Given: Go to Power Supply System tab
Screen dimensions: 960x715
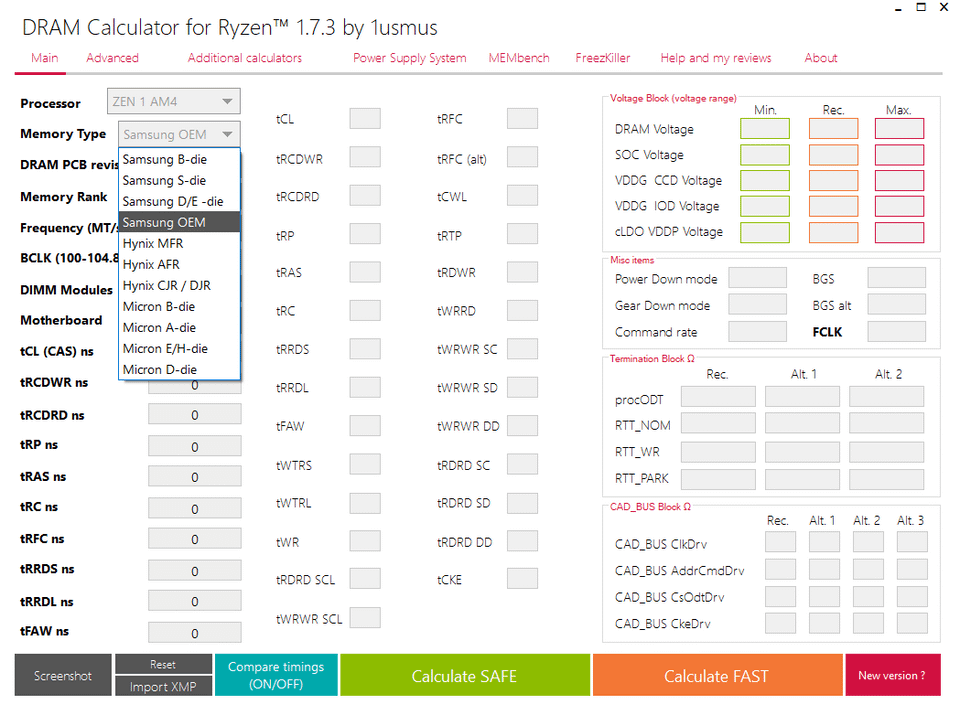Looking at the screenshot, I should [x=409, y=58].
